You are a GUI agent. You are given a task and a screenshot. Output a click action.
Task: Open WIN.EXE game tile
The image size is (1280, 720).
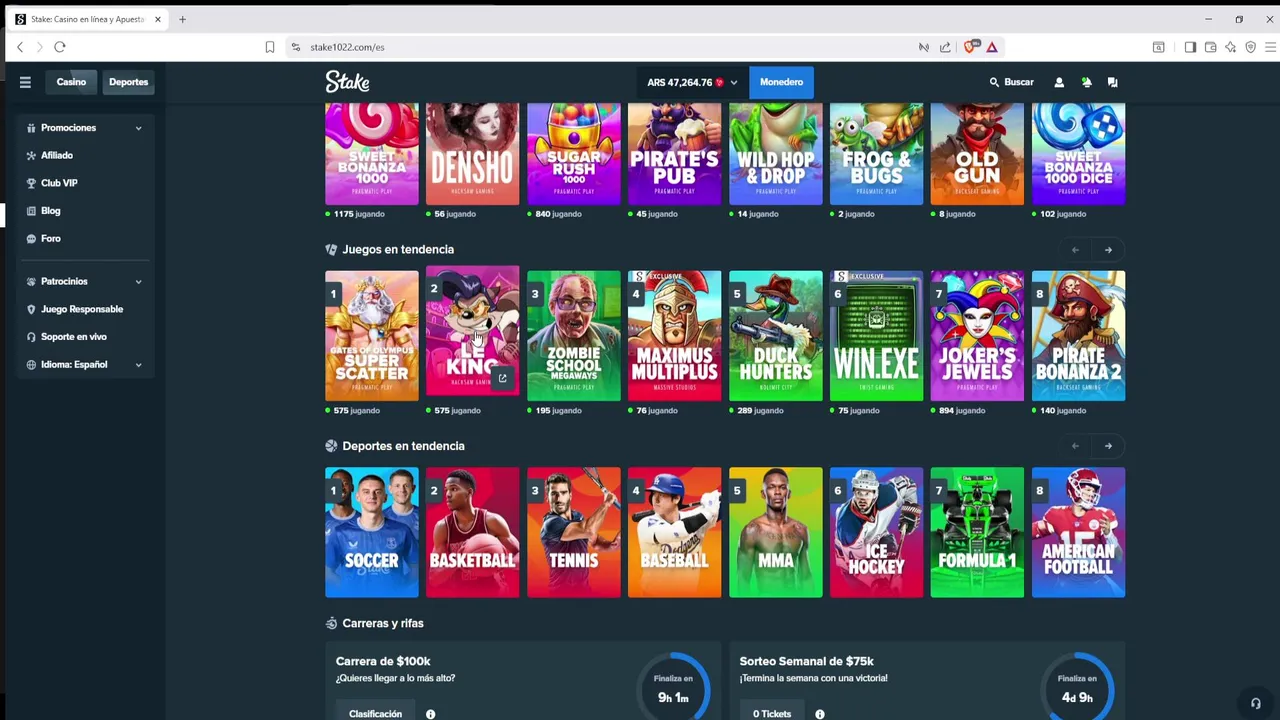pos(877,336)
